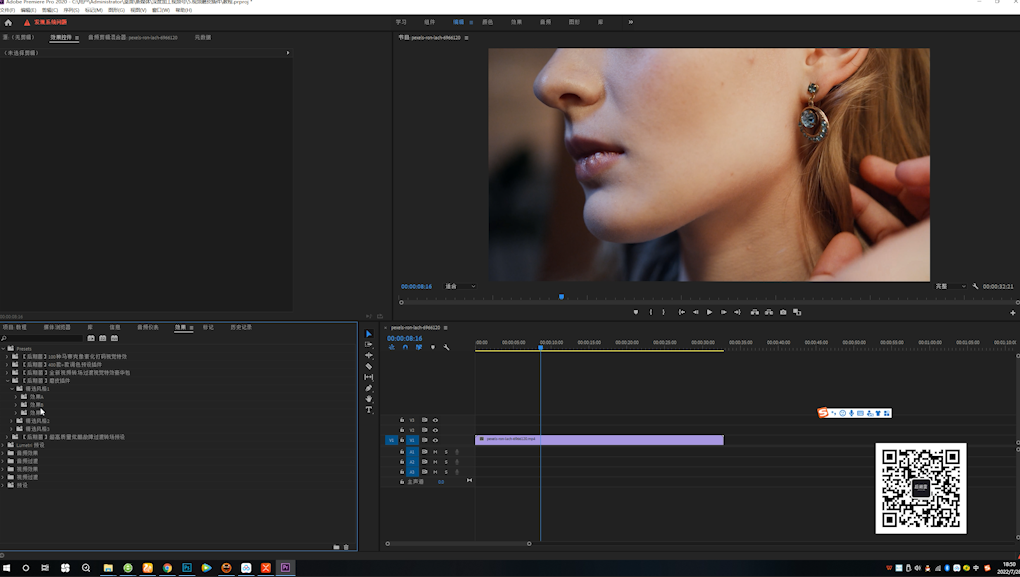Select the Type tool
The width and height of the screenshot is (1020, 577).
(368, 410)
